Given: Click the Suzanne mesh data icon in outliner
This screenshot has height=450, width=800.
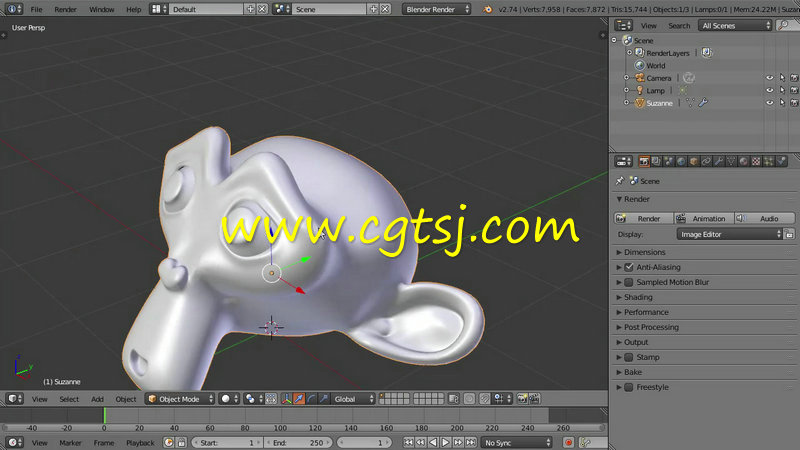Looking at the screenshot, I should click(x=690, y=103).
